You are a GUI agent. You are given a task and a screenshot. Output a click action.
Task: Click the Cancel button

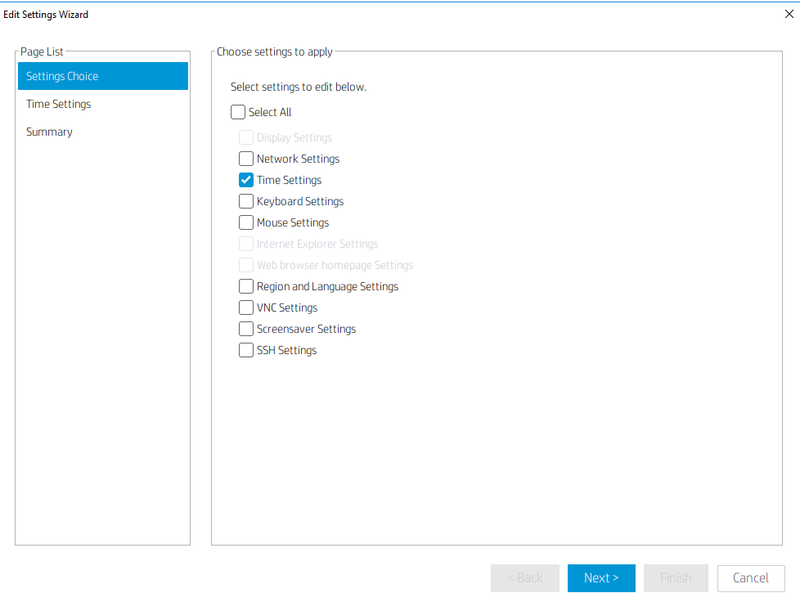(751, 578)
